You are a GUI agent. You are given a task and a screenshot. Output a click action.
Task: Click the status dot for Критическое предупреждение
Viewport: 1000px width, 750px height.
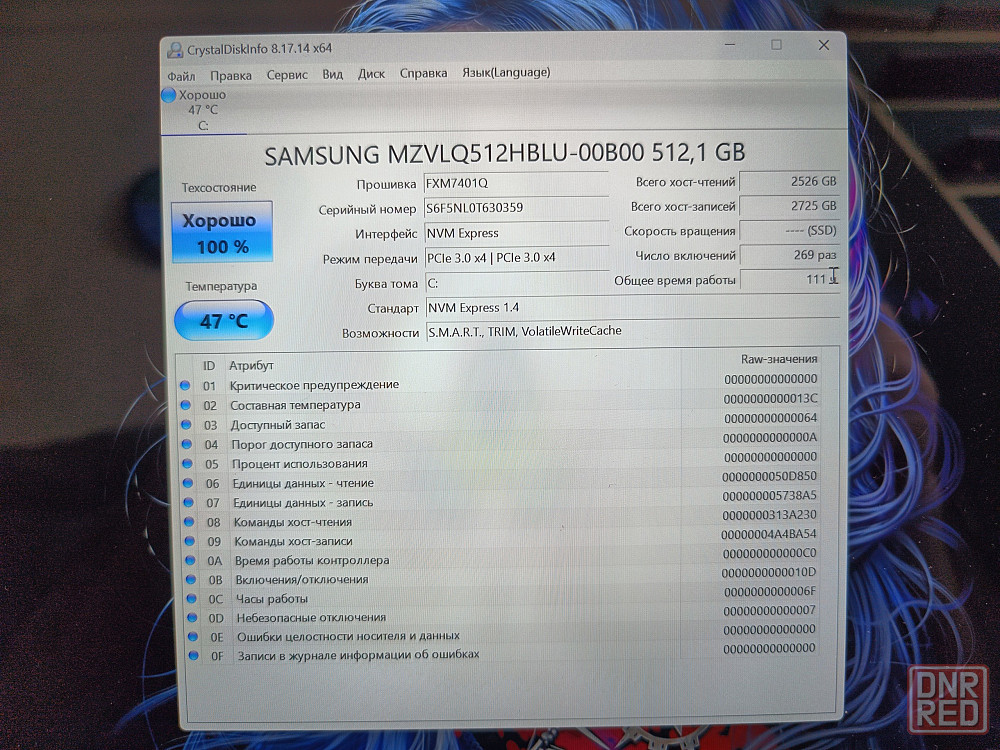(185, 385)
